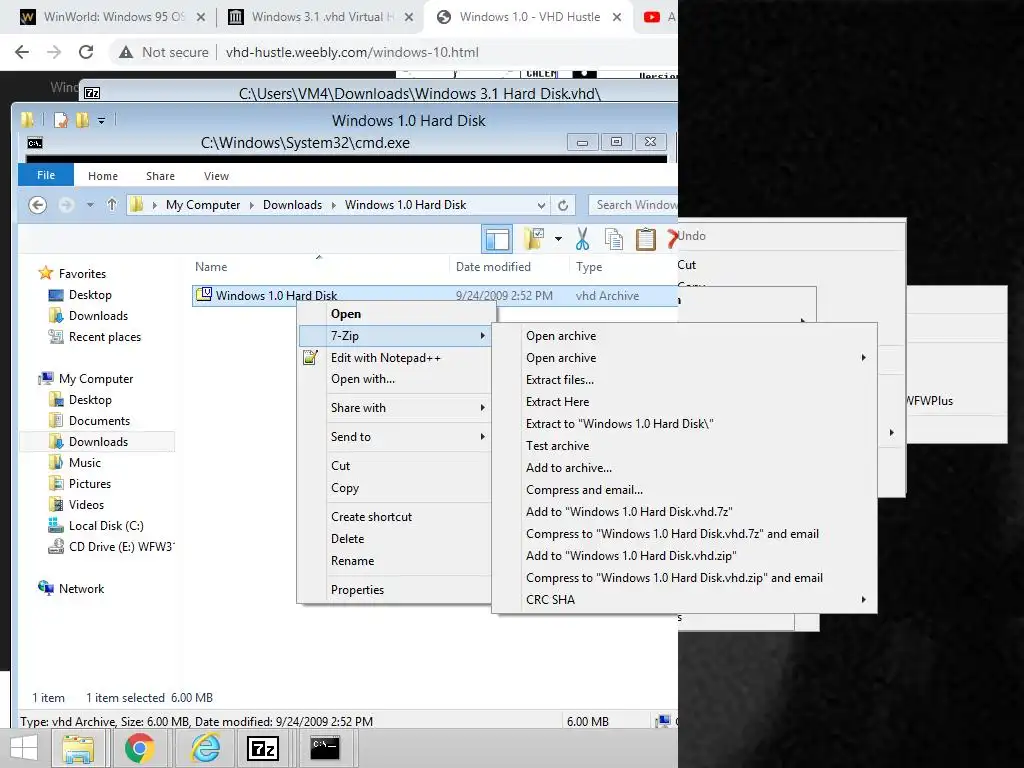Expand the address bar history dropdown

[x=541, y=206]
